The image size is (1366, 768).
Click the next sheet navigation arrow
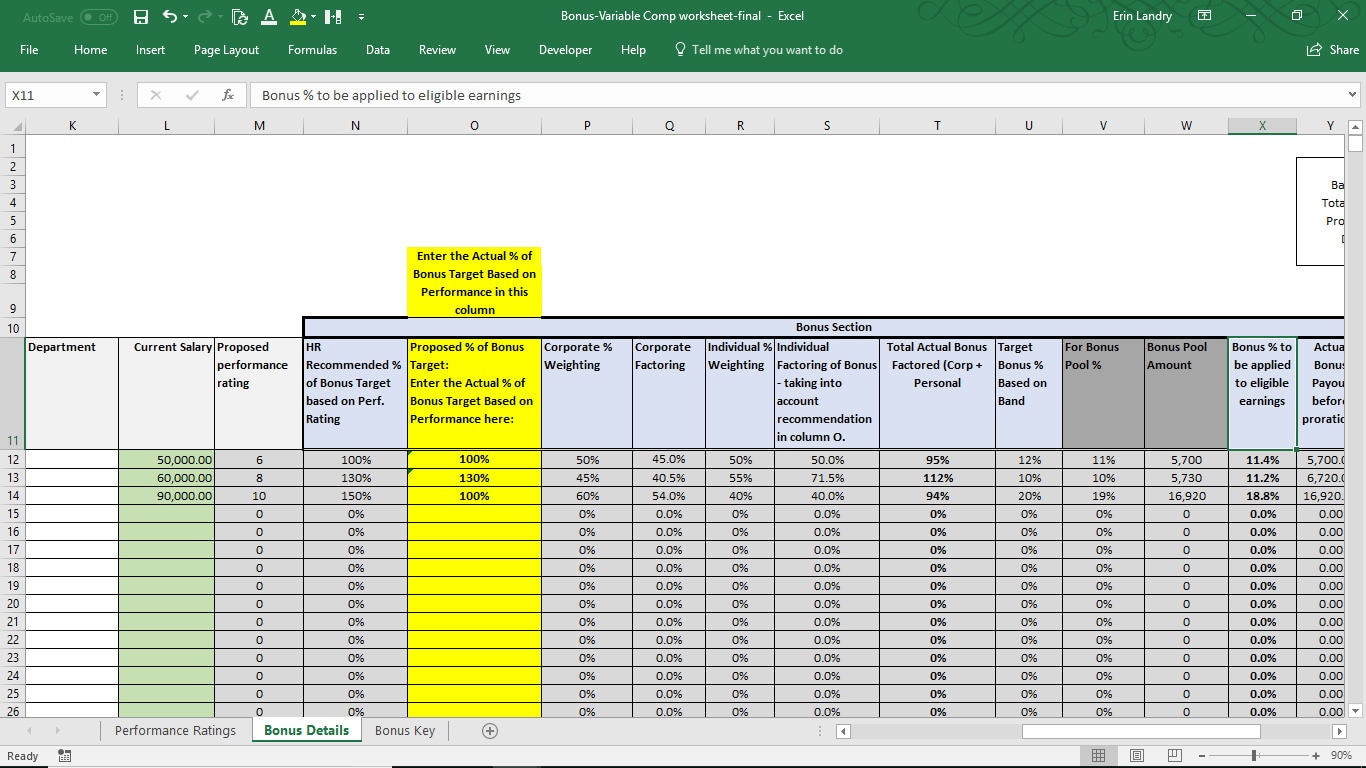56,731
